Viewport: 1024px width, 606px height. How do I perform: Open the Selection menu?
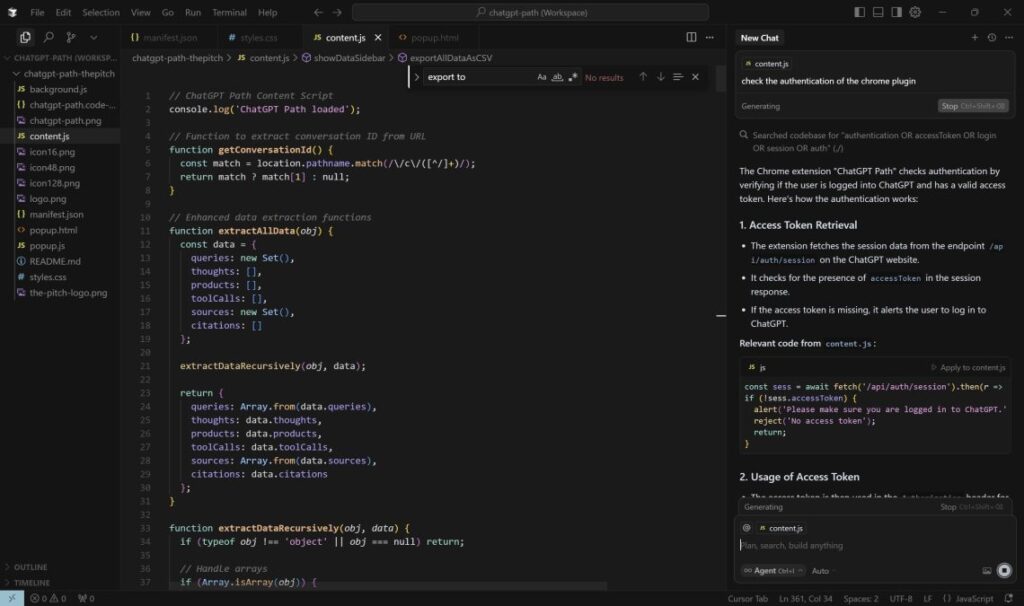pos(101,12)
